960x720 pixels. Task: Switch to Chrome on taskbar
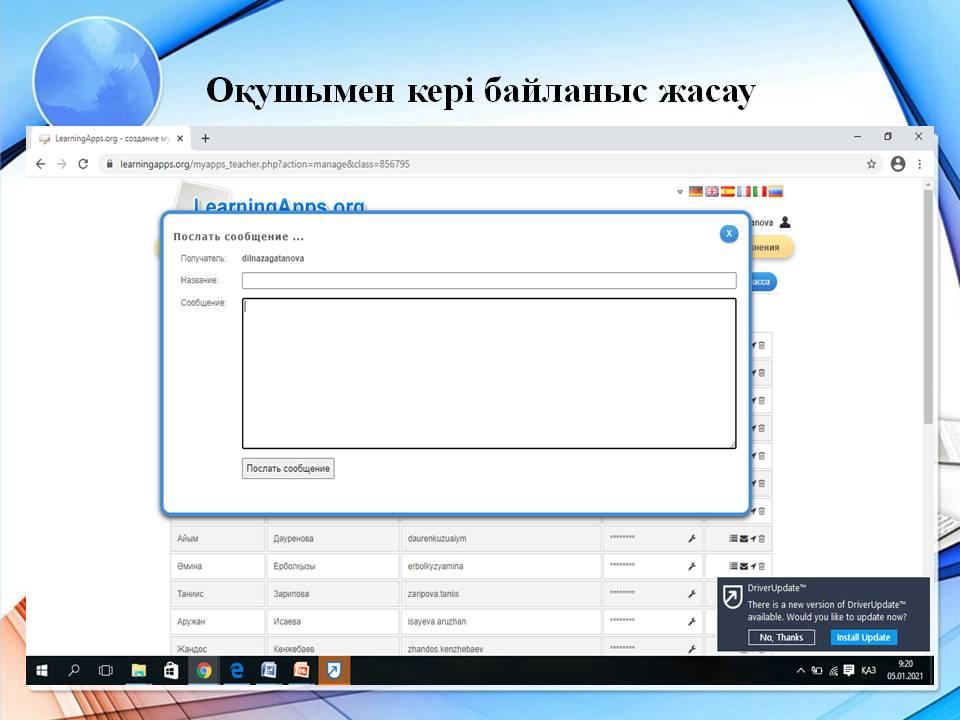204,671
